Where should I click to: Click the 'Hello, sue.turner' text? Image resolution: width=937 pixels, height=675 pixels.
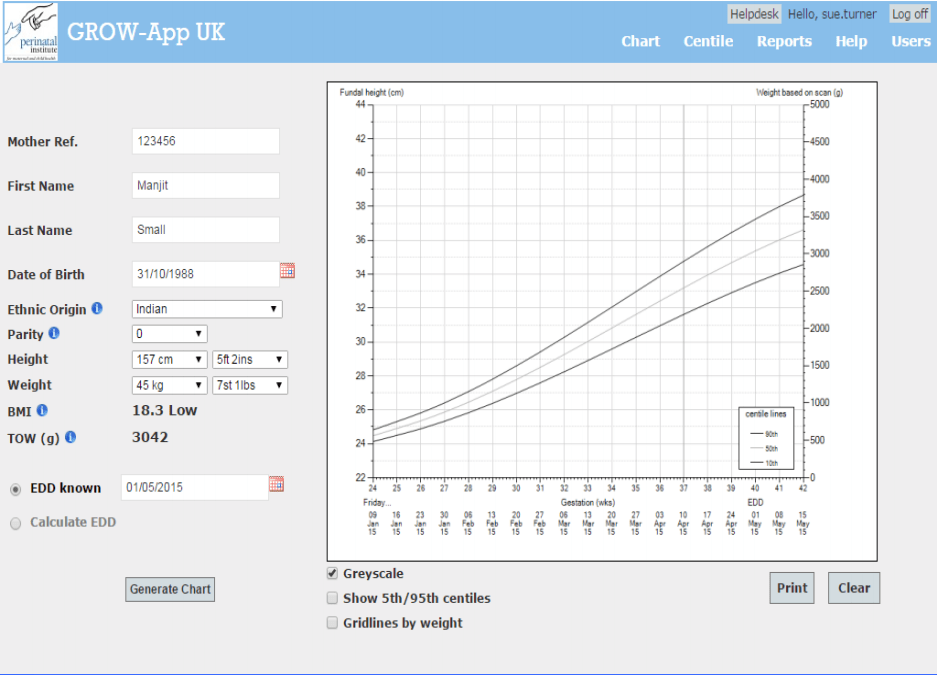tap(832, 14)
